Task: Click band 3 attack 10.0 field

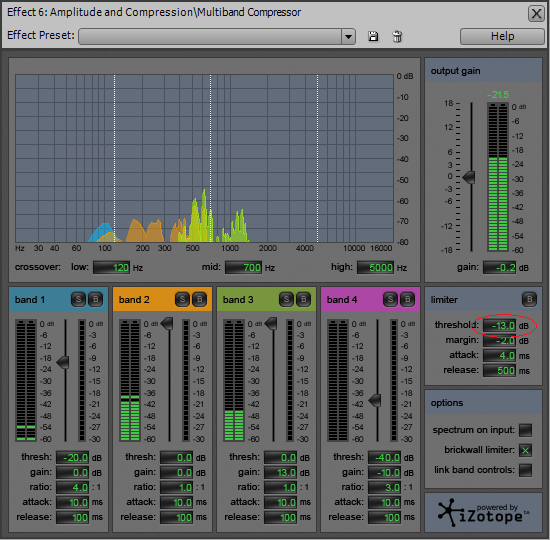Action: coord(281,502)
